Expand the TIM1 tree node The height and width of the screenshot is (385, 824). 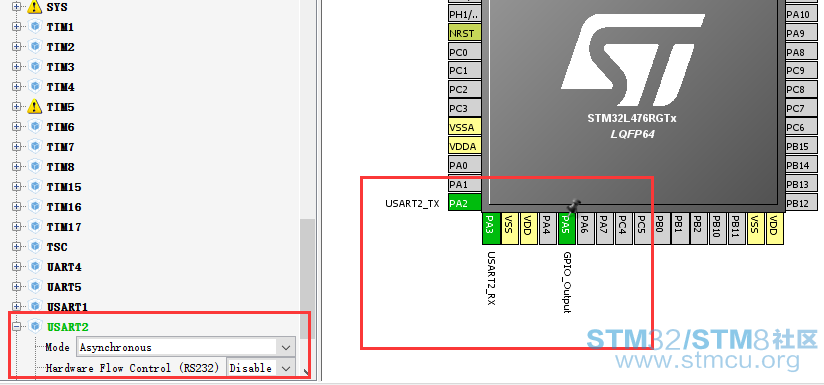tap(17, 27)
